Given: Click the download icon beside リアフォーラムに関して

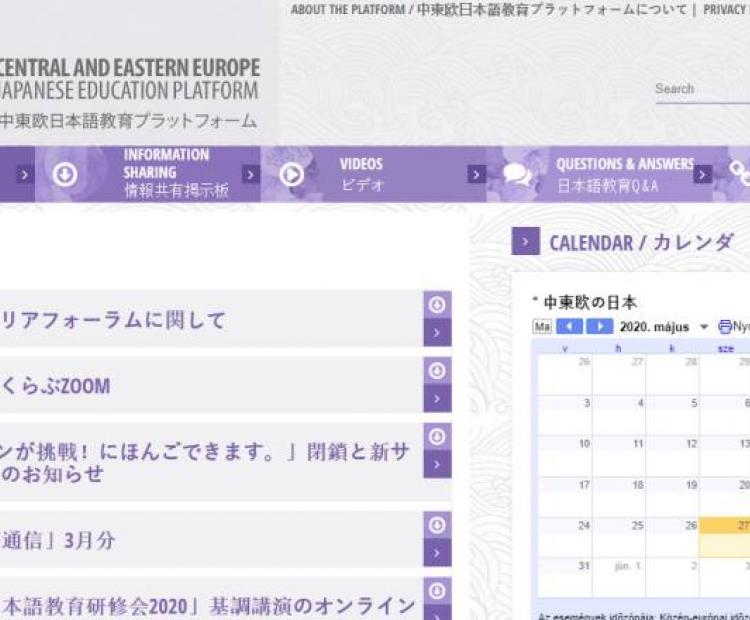Looking at the screenshot, I should point(437,306).
